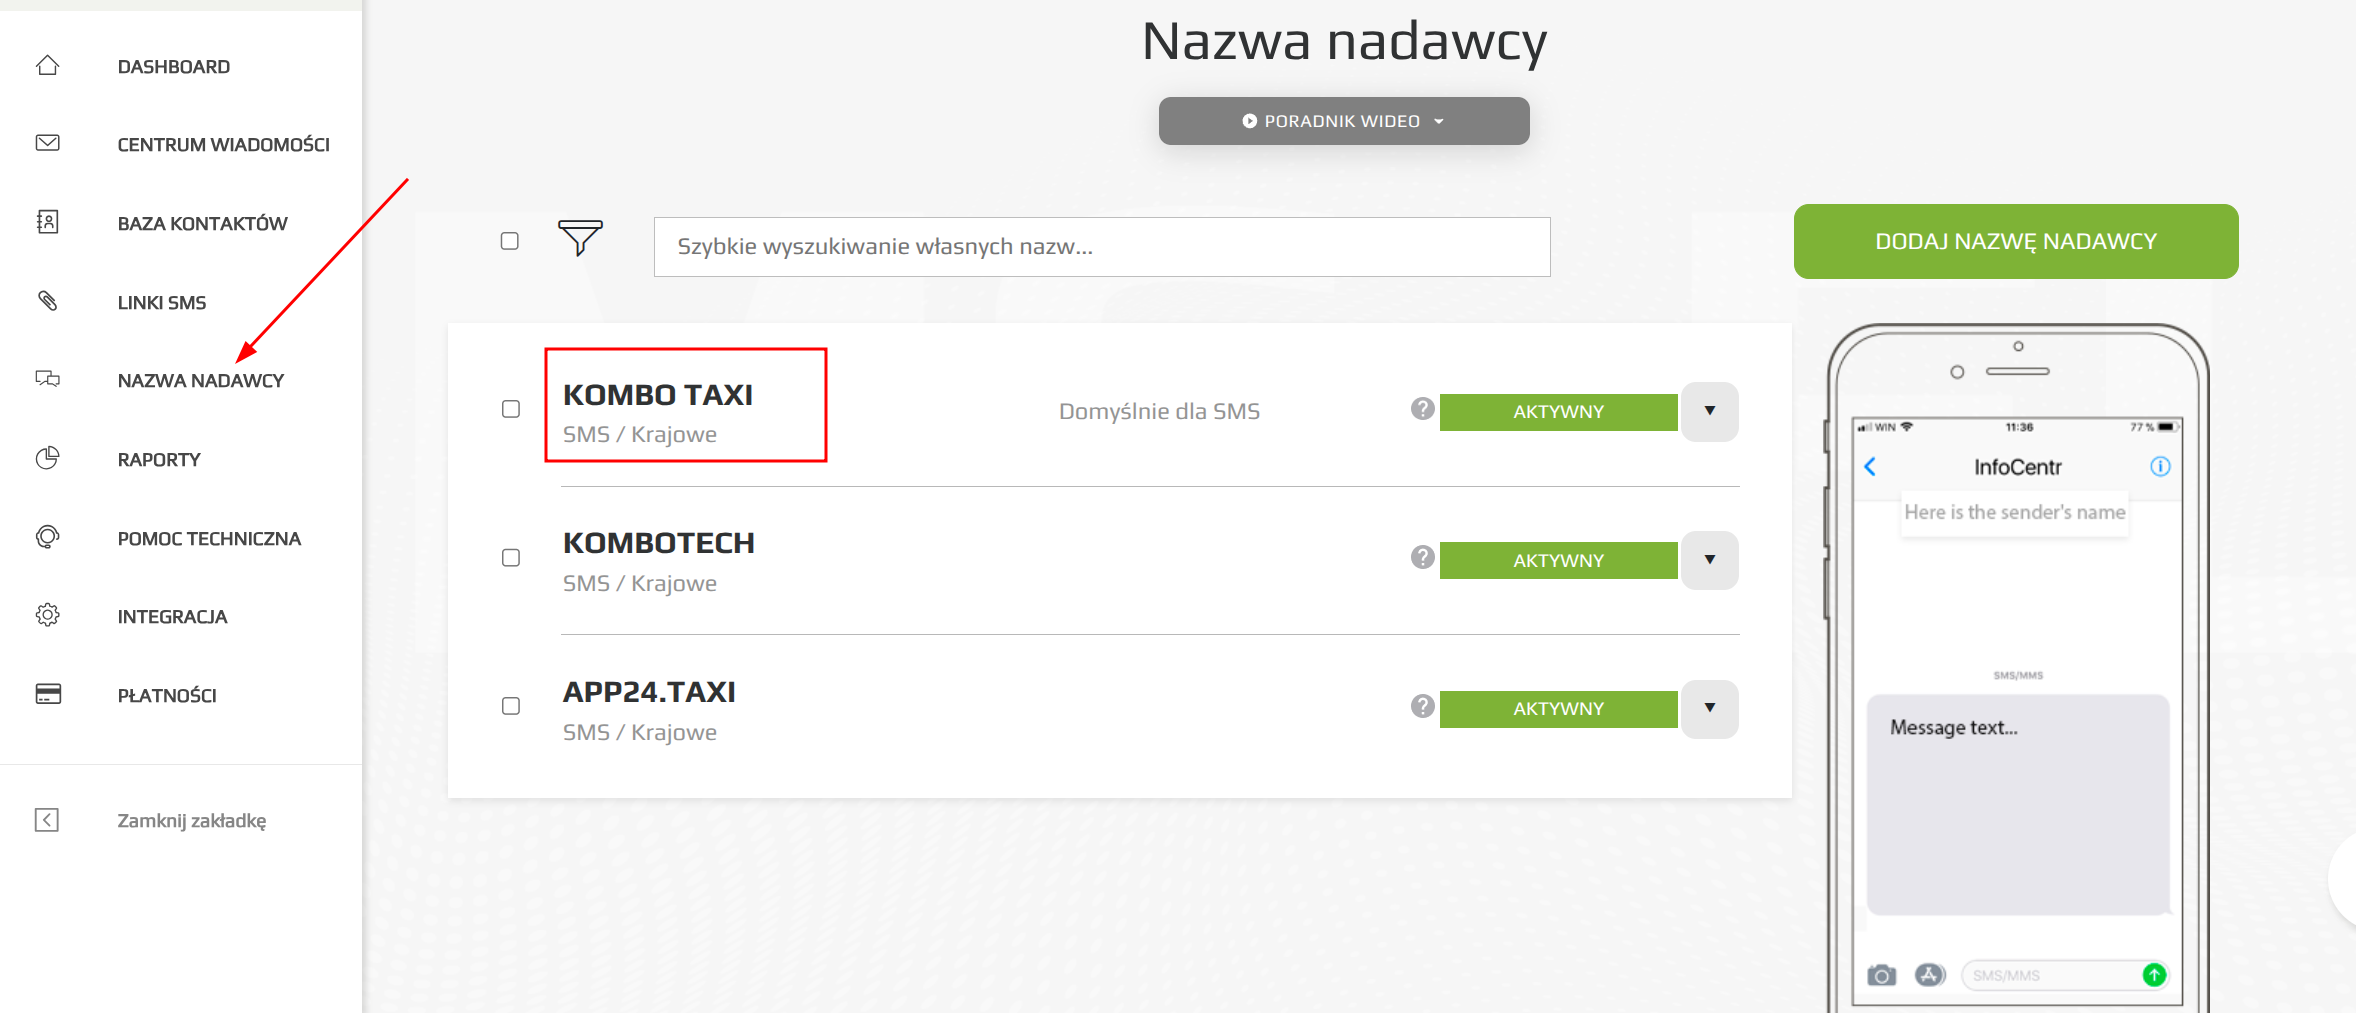Click the envelope icon for Centrum Wiadomości
Image resolution: width=2356 pixels, height=1013 pixels.
tap(48, 143)
